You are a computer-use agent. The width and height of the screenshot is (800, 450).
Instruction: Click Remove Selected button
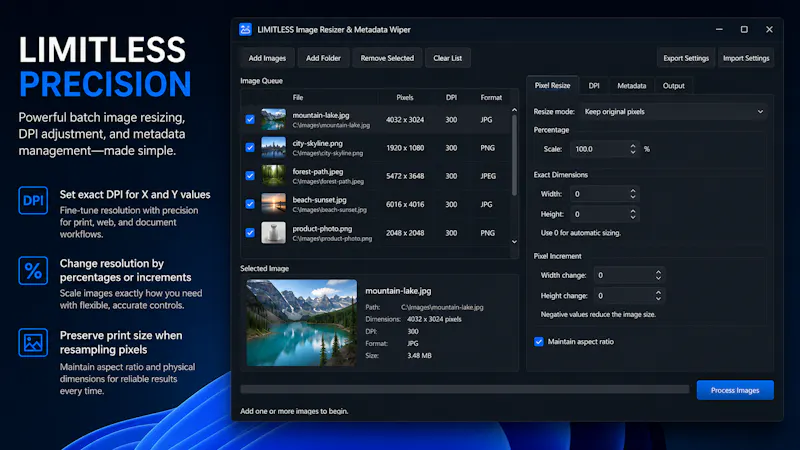(387, 58)
